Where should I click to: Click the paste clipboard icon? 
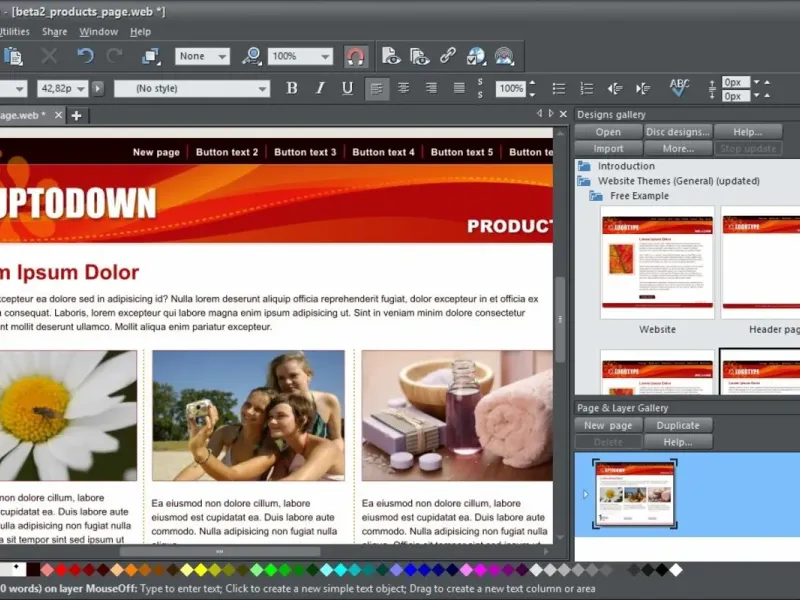13,56
